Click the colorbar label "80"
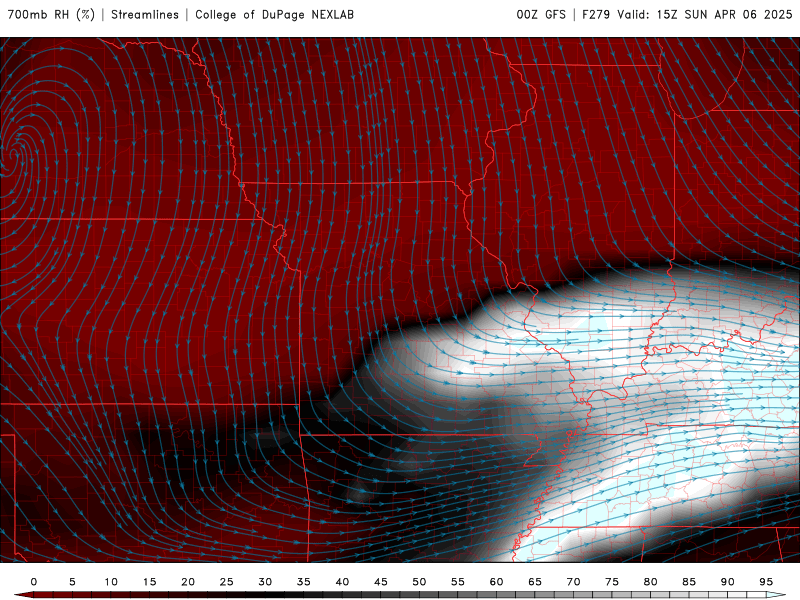 pyautogui.click(x=650, y=582)
